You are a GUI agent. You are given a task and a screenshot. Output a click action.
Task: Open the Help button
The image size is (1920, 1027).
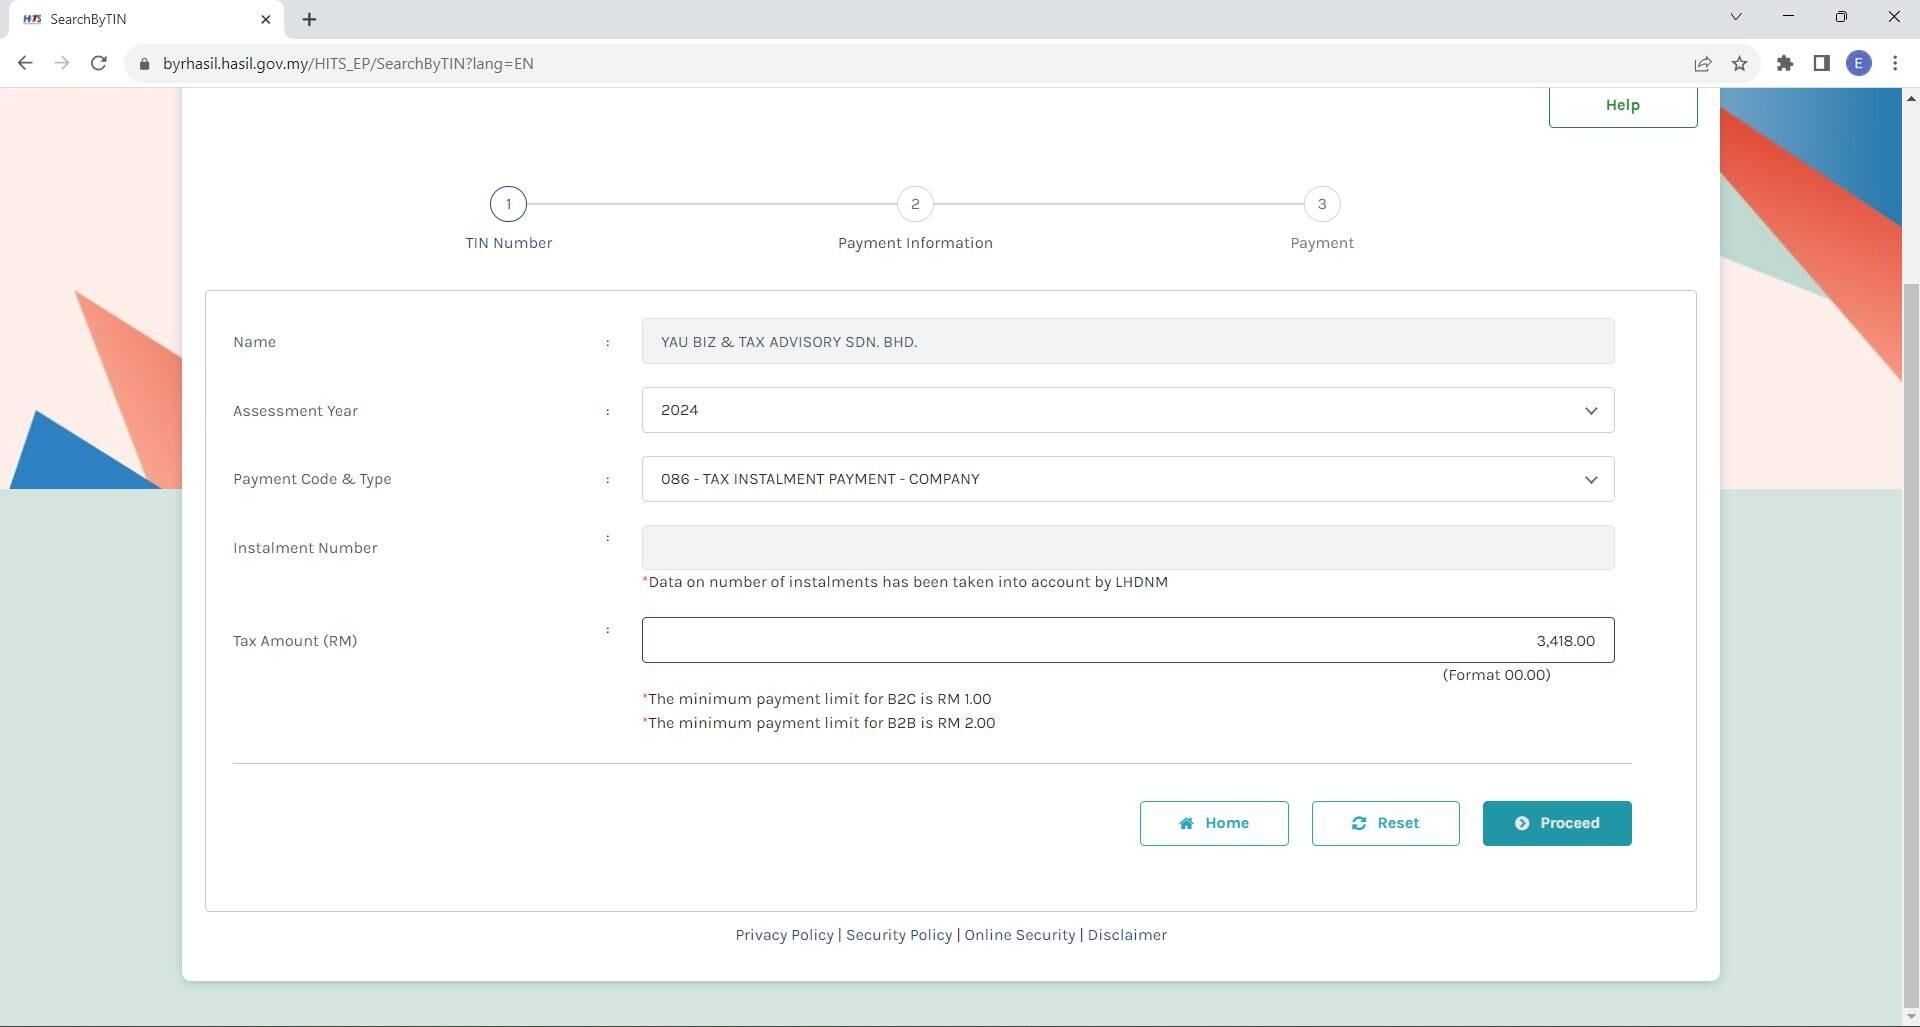click(1622, 105)
